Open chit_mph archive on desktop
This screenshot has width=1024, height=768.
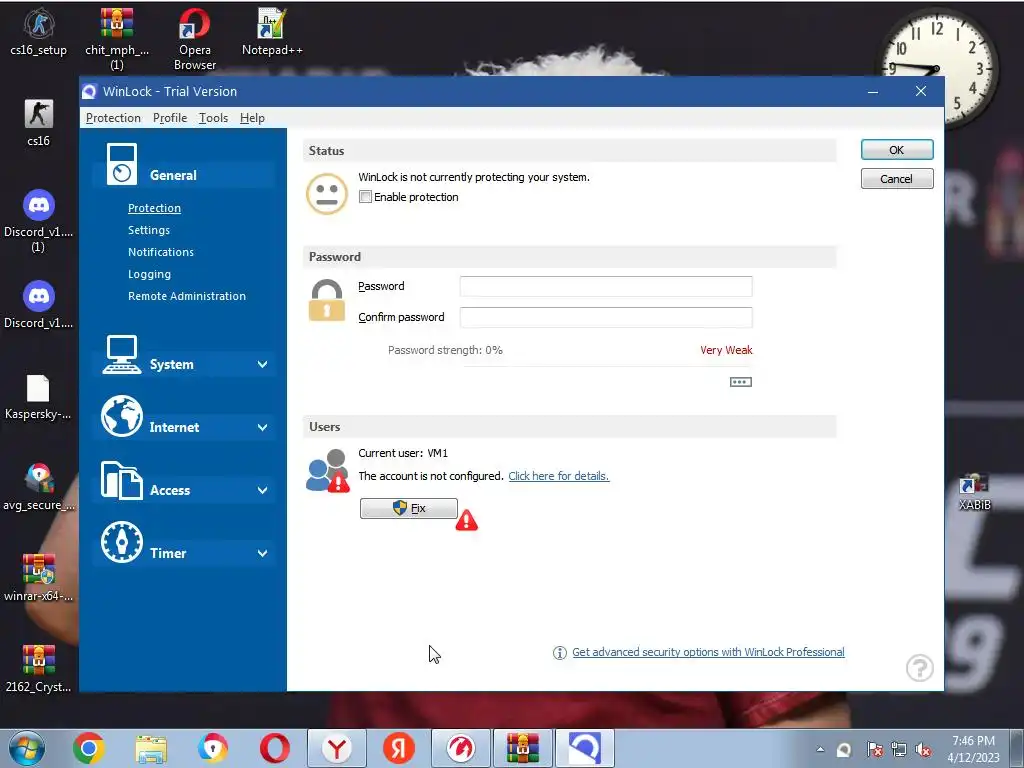(x=117, y=39)
